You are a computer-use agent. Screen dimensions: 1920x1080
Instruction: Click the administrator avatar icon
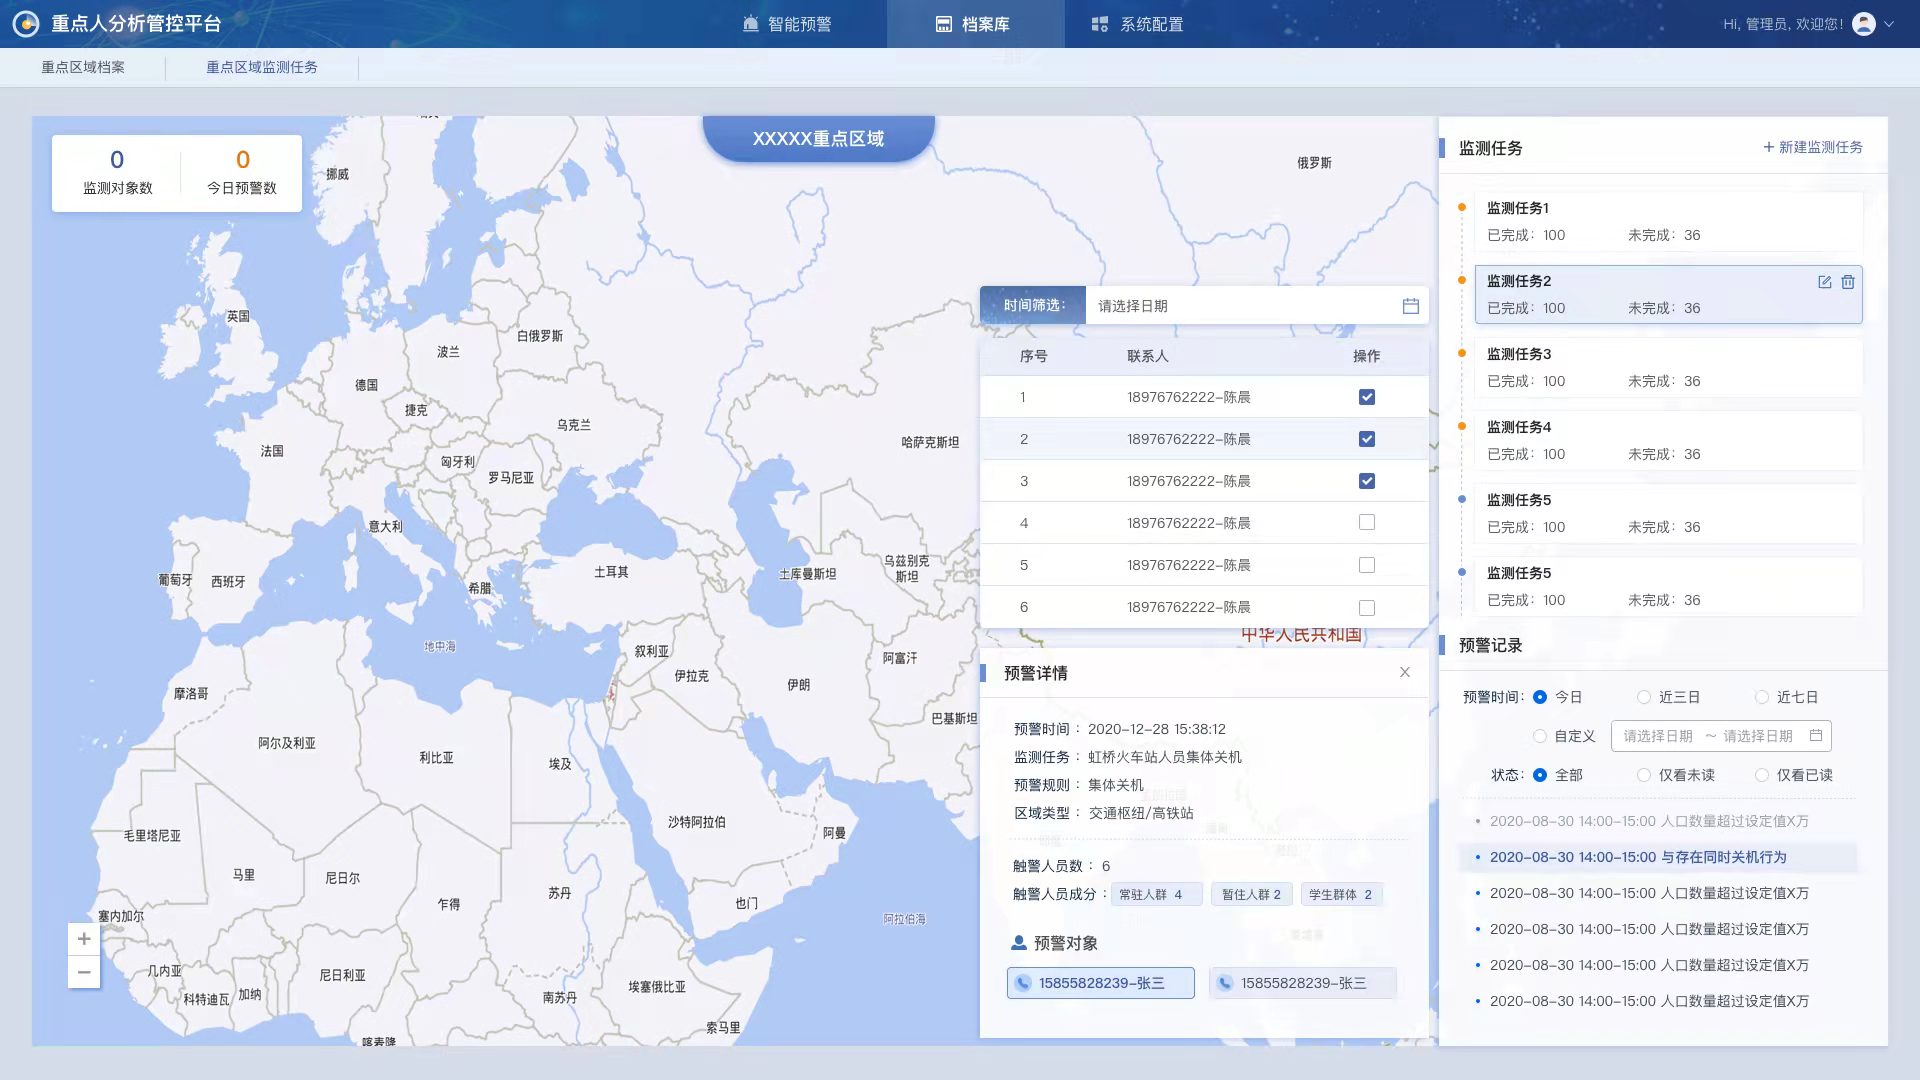coord(1863,24)
